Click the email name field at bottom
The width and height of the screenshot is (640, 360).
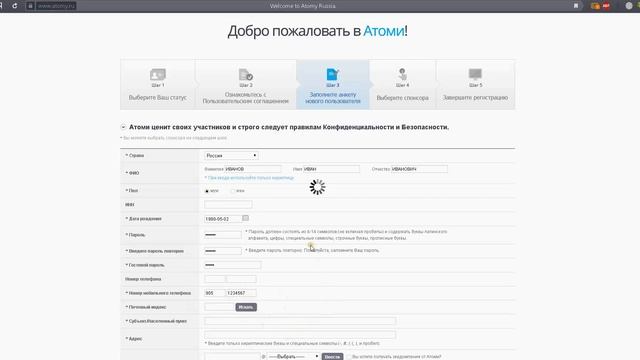click(x=232, y=356)
